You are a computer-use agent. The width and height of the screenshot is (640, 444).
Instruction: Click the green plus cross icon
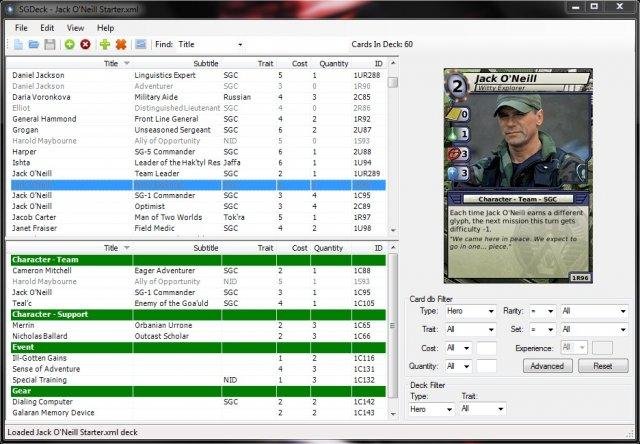105,44
